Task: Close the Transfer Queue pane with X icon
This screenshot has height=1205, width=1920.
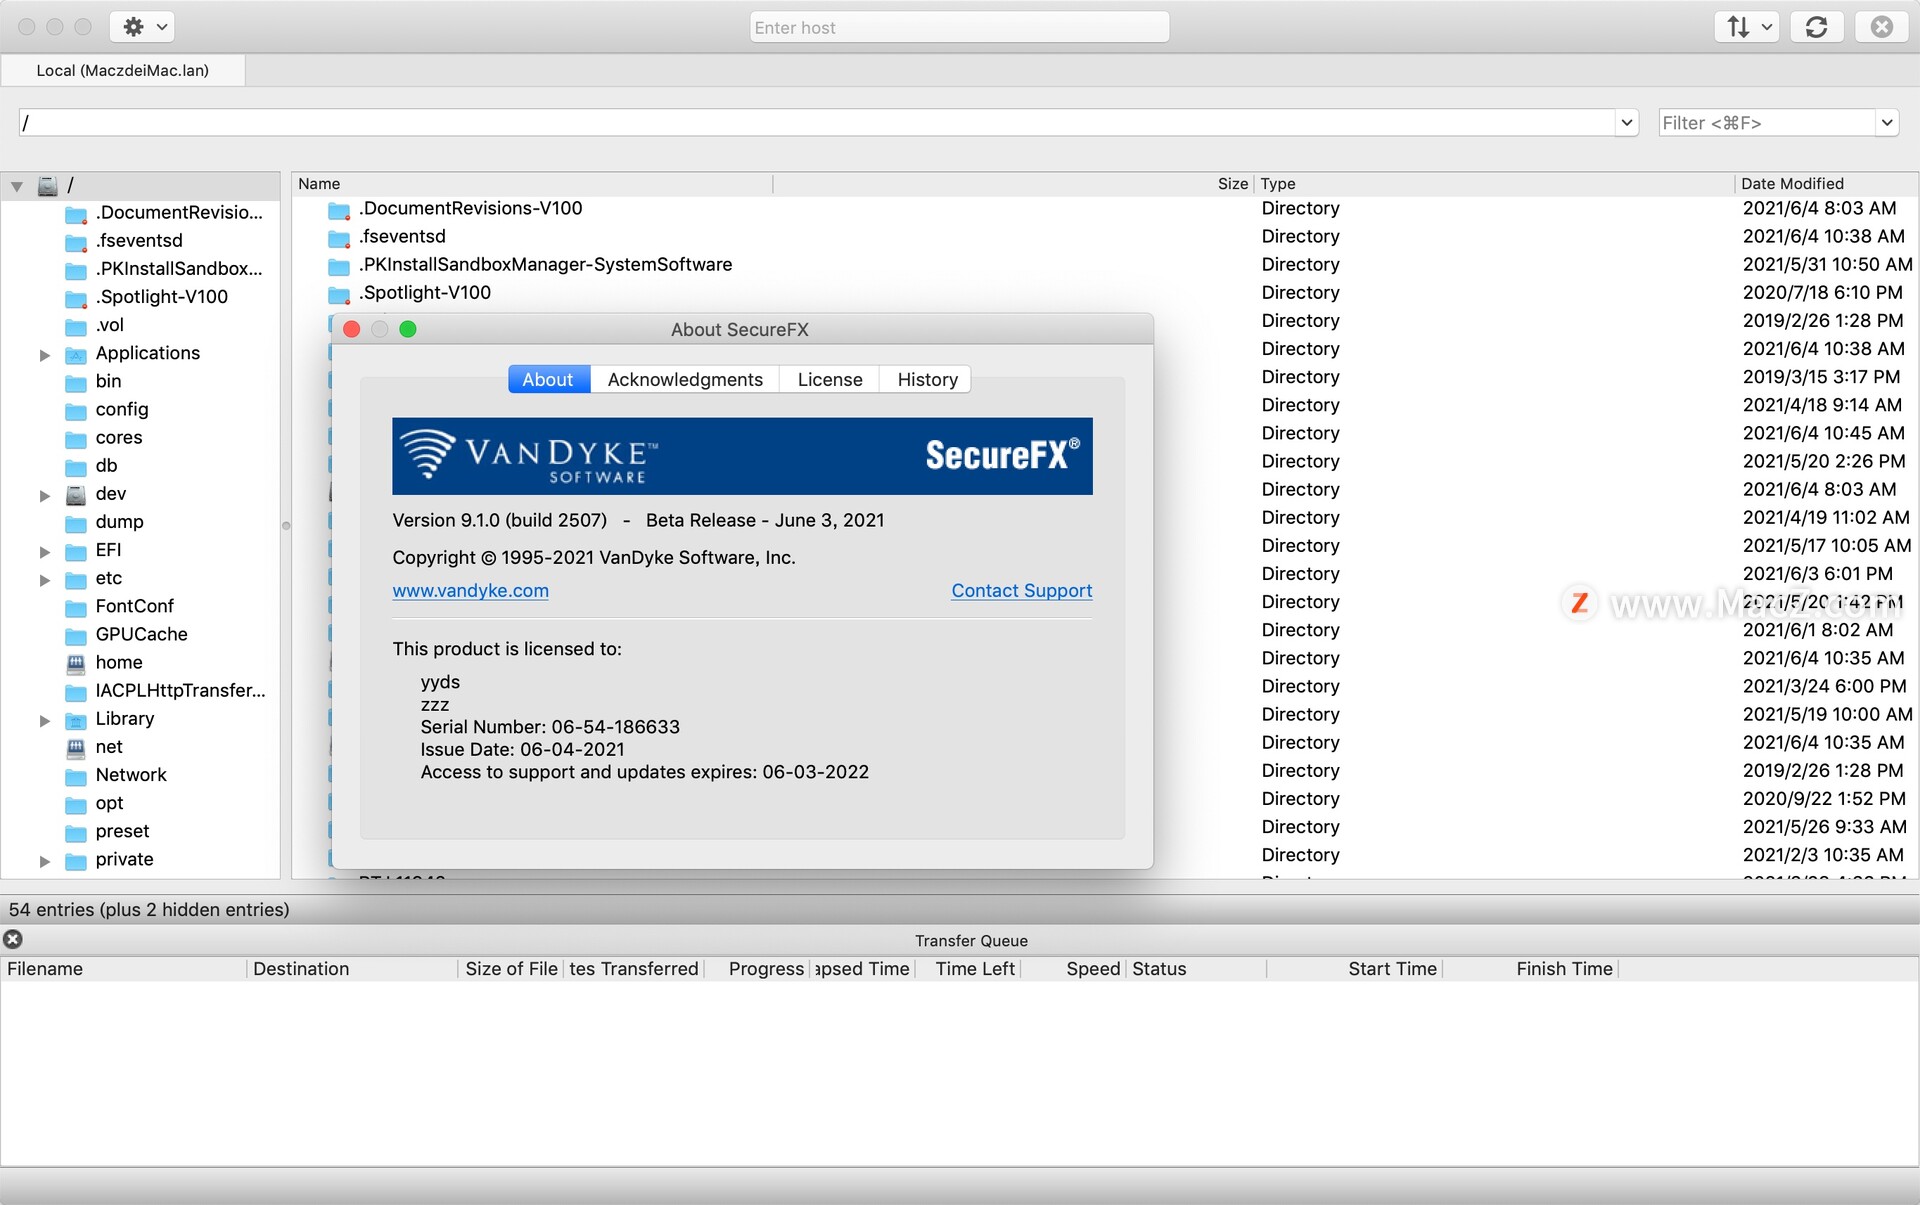Action: click(x=13, y=939)
